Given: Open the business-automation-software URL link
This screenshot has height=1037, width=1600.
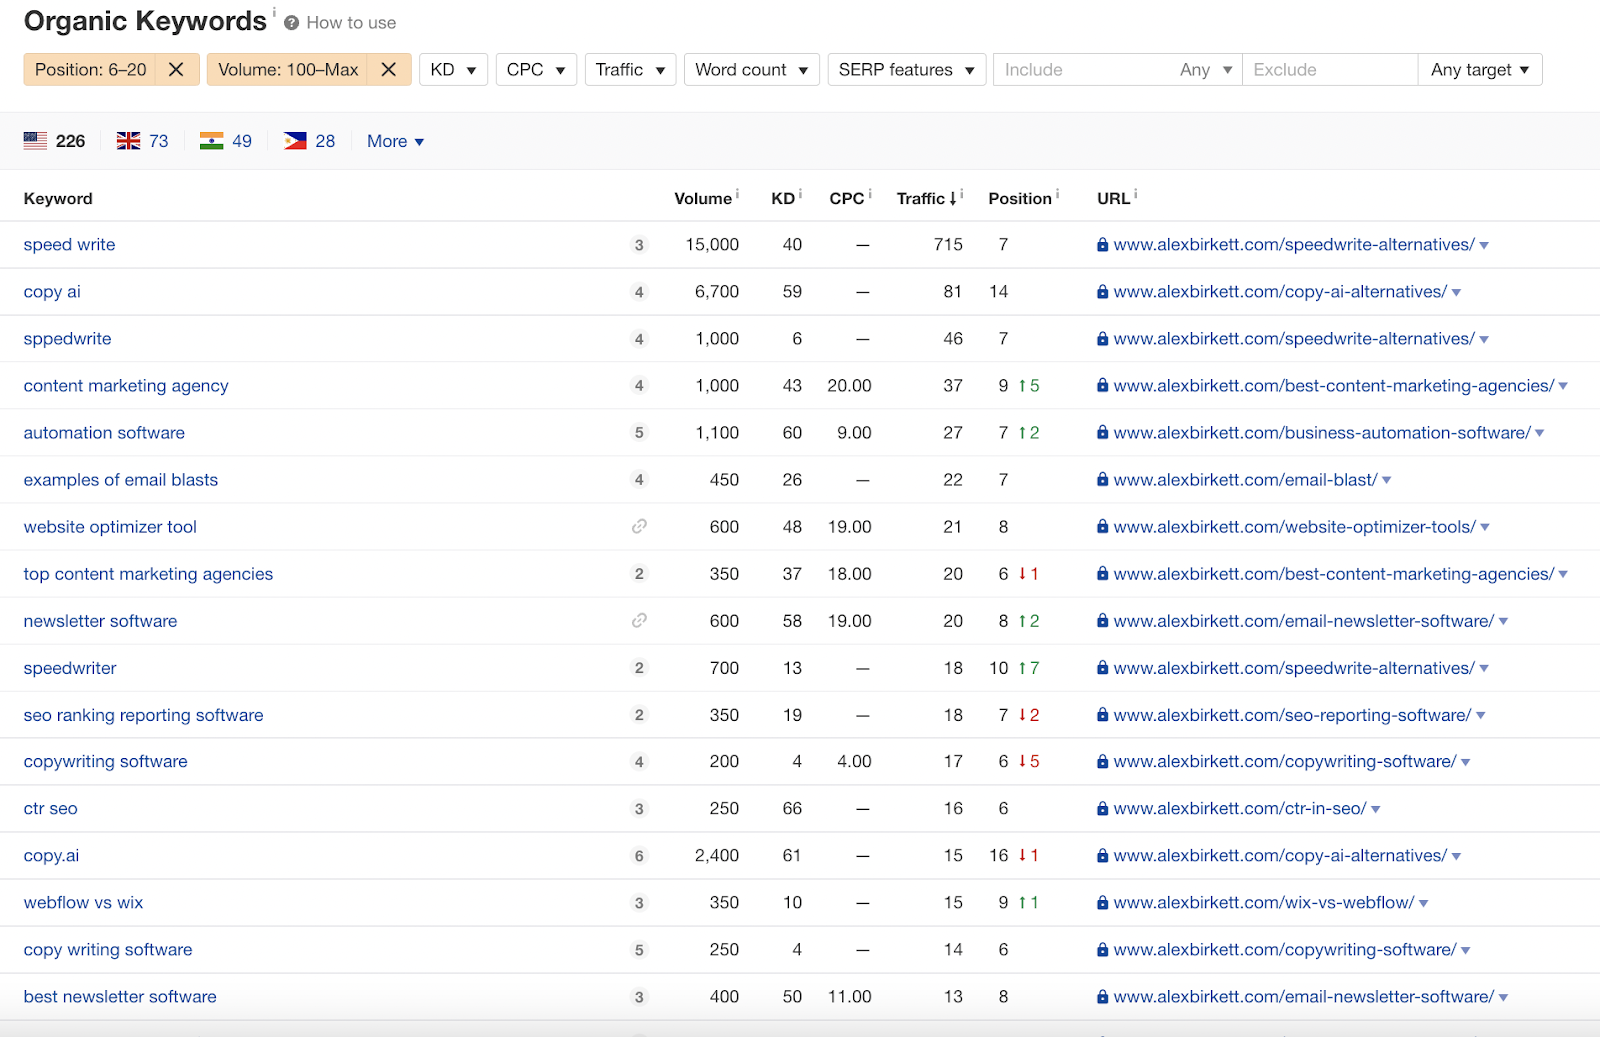Looking at the screenshot, I should tap(1322, 433).
